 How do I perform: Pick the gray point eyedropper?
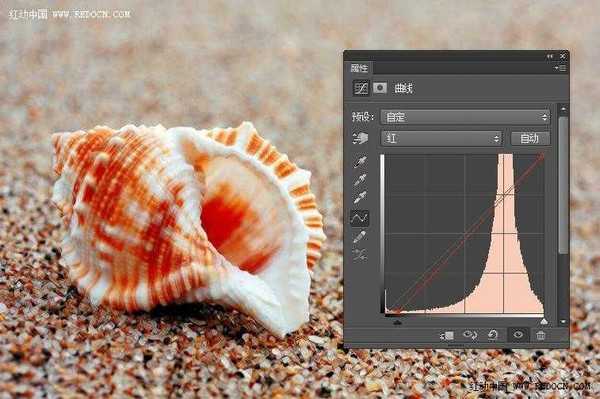click(360, 180)
